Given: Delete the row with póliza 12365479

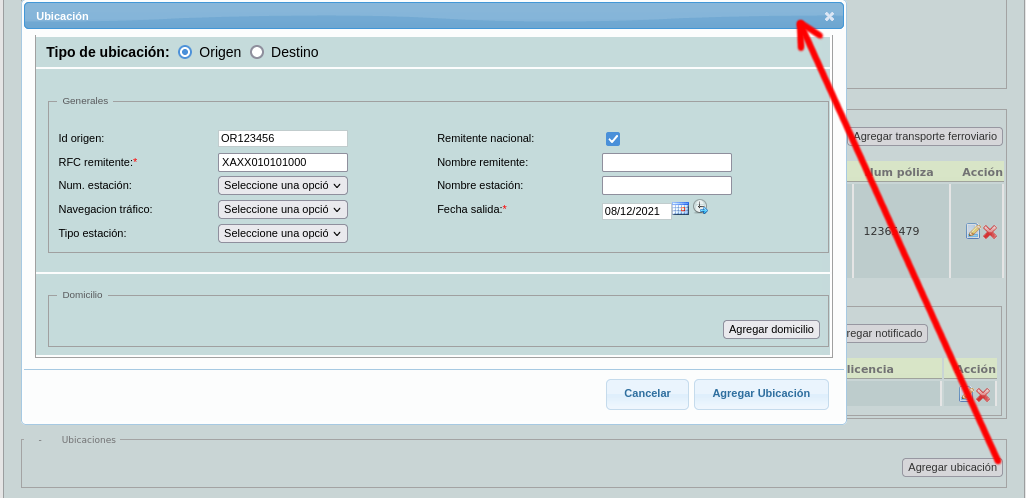Looking at the screenshot, I should 990,231.
